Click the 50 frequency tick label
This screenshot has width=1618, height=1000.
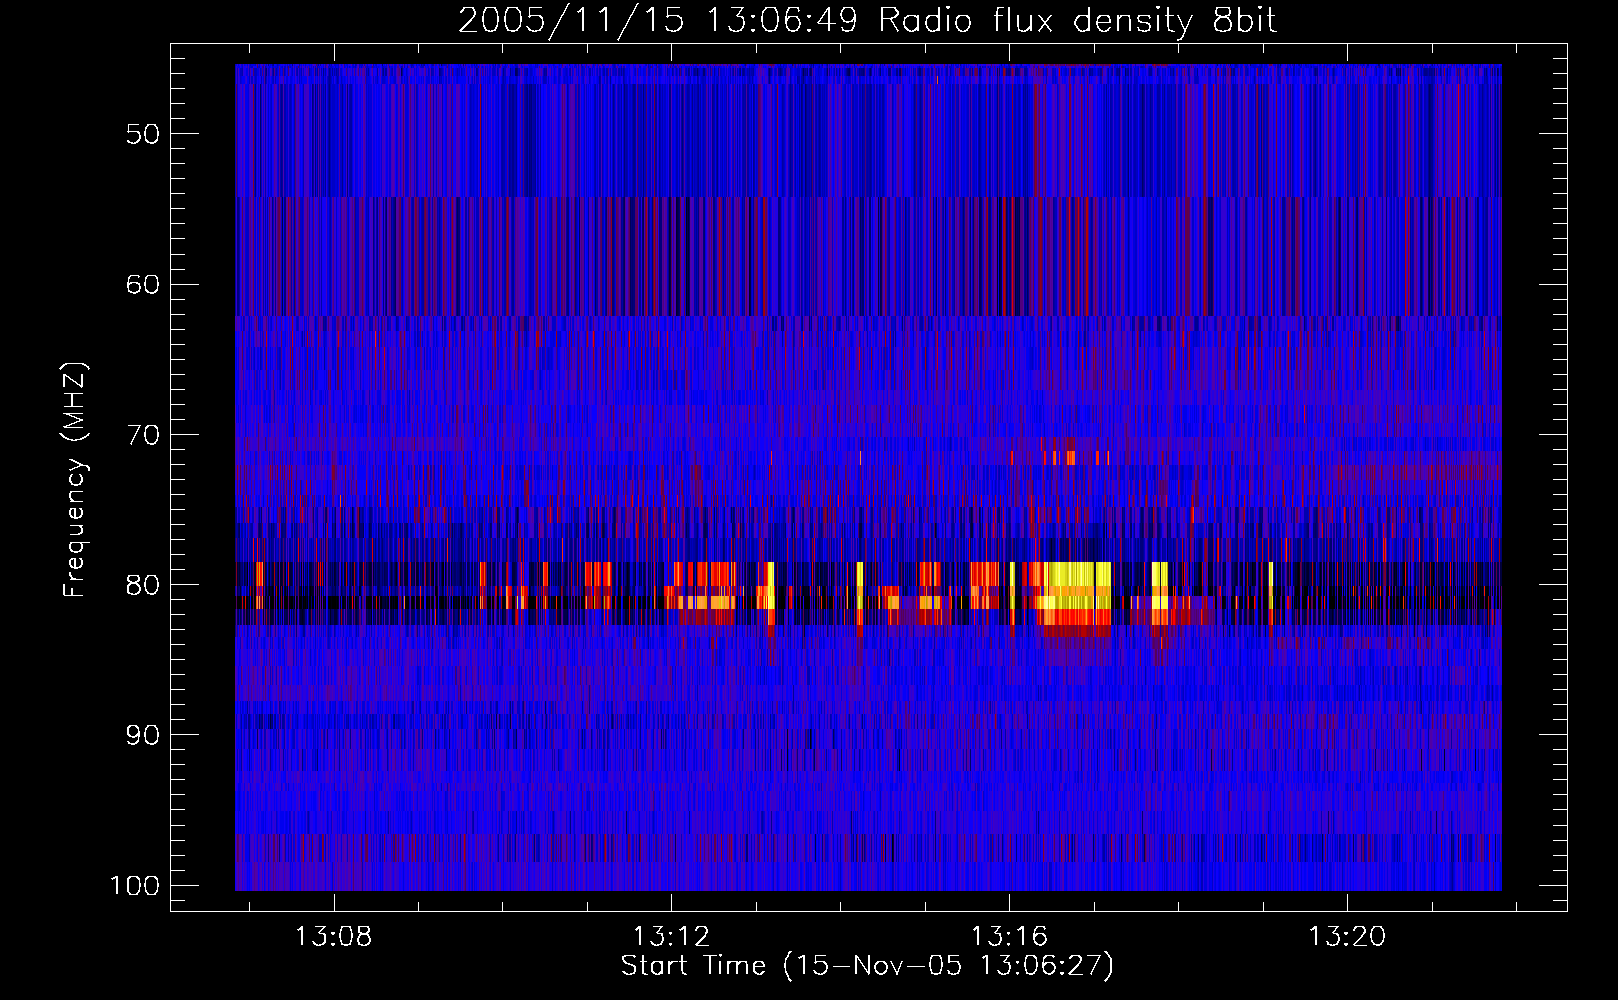pos(143,134)
